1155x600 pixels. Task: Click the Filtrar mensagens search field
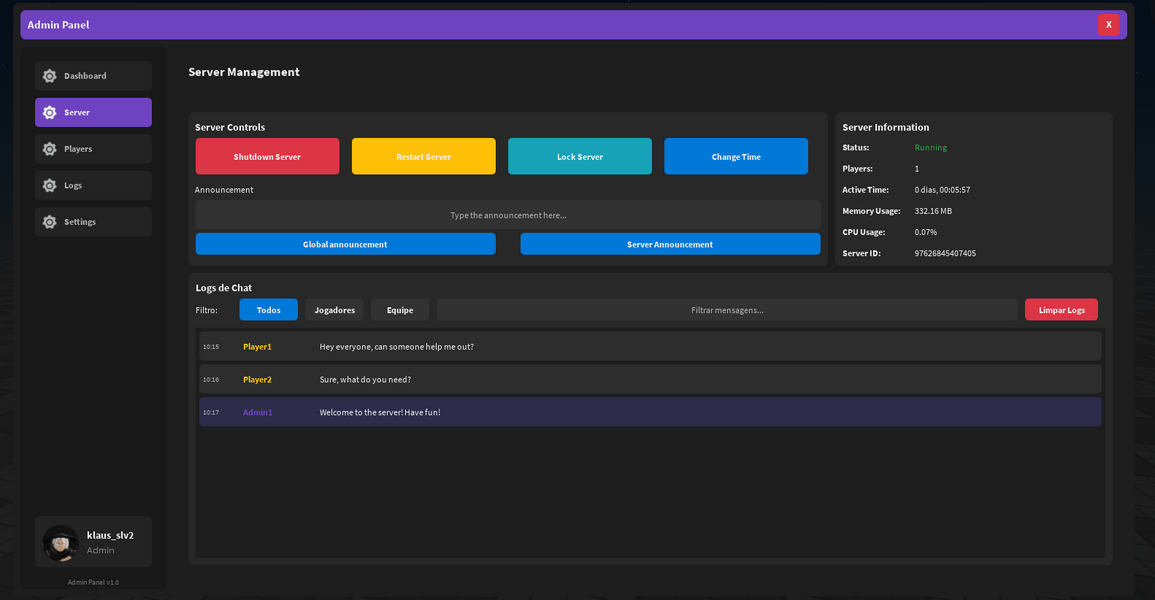(x=727, y=309)
